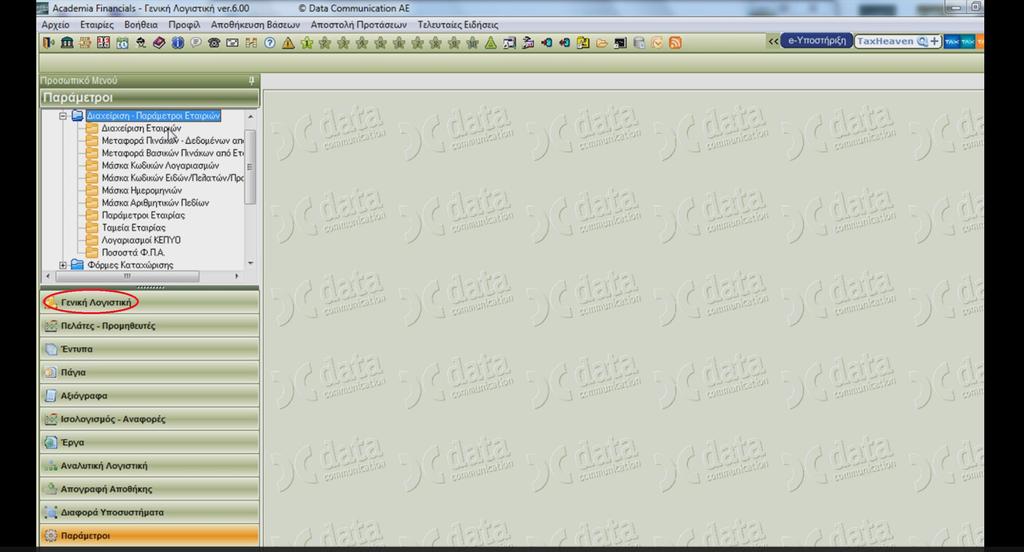Click the telephone toolbar icon
1024x552 pixels.
point(214,43)
